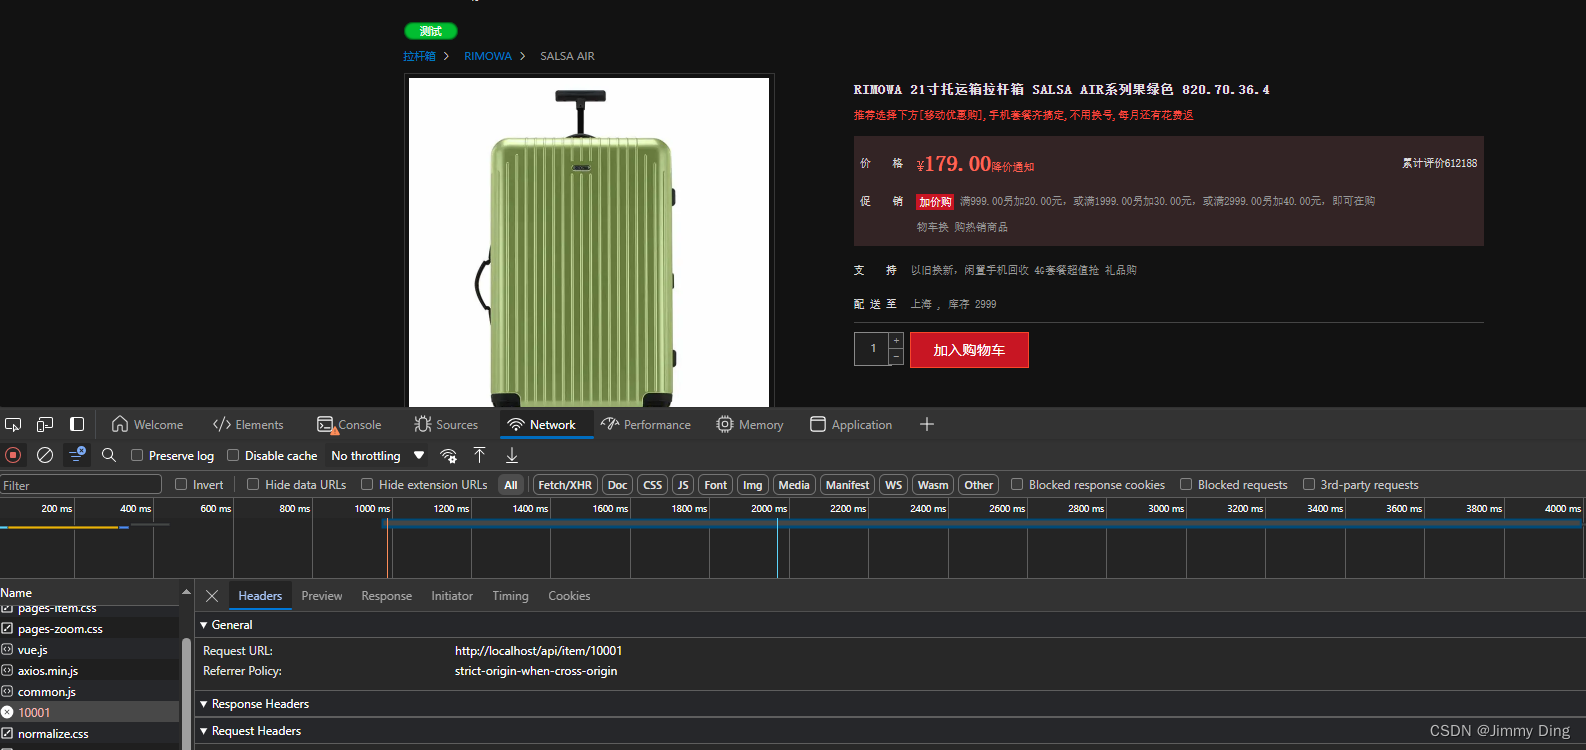Image resolution: width=1586 pixels, height=750 pixels.
Task: Check 3rd-party requests
Action: pyautogui.click(x=1309, y=484)
